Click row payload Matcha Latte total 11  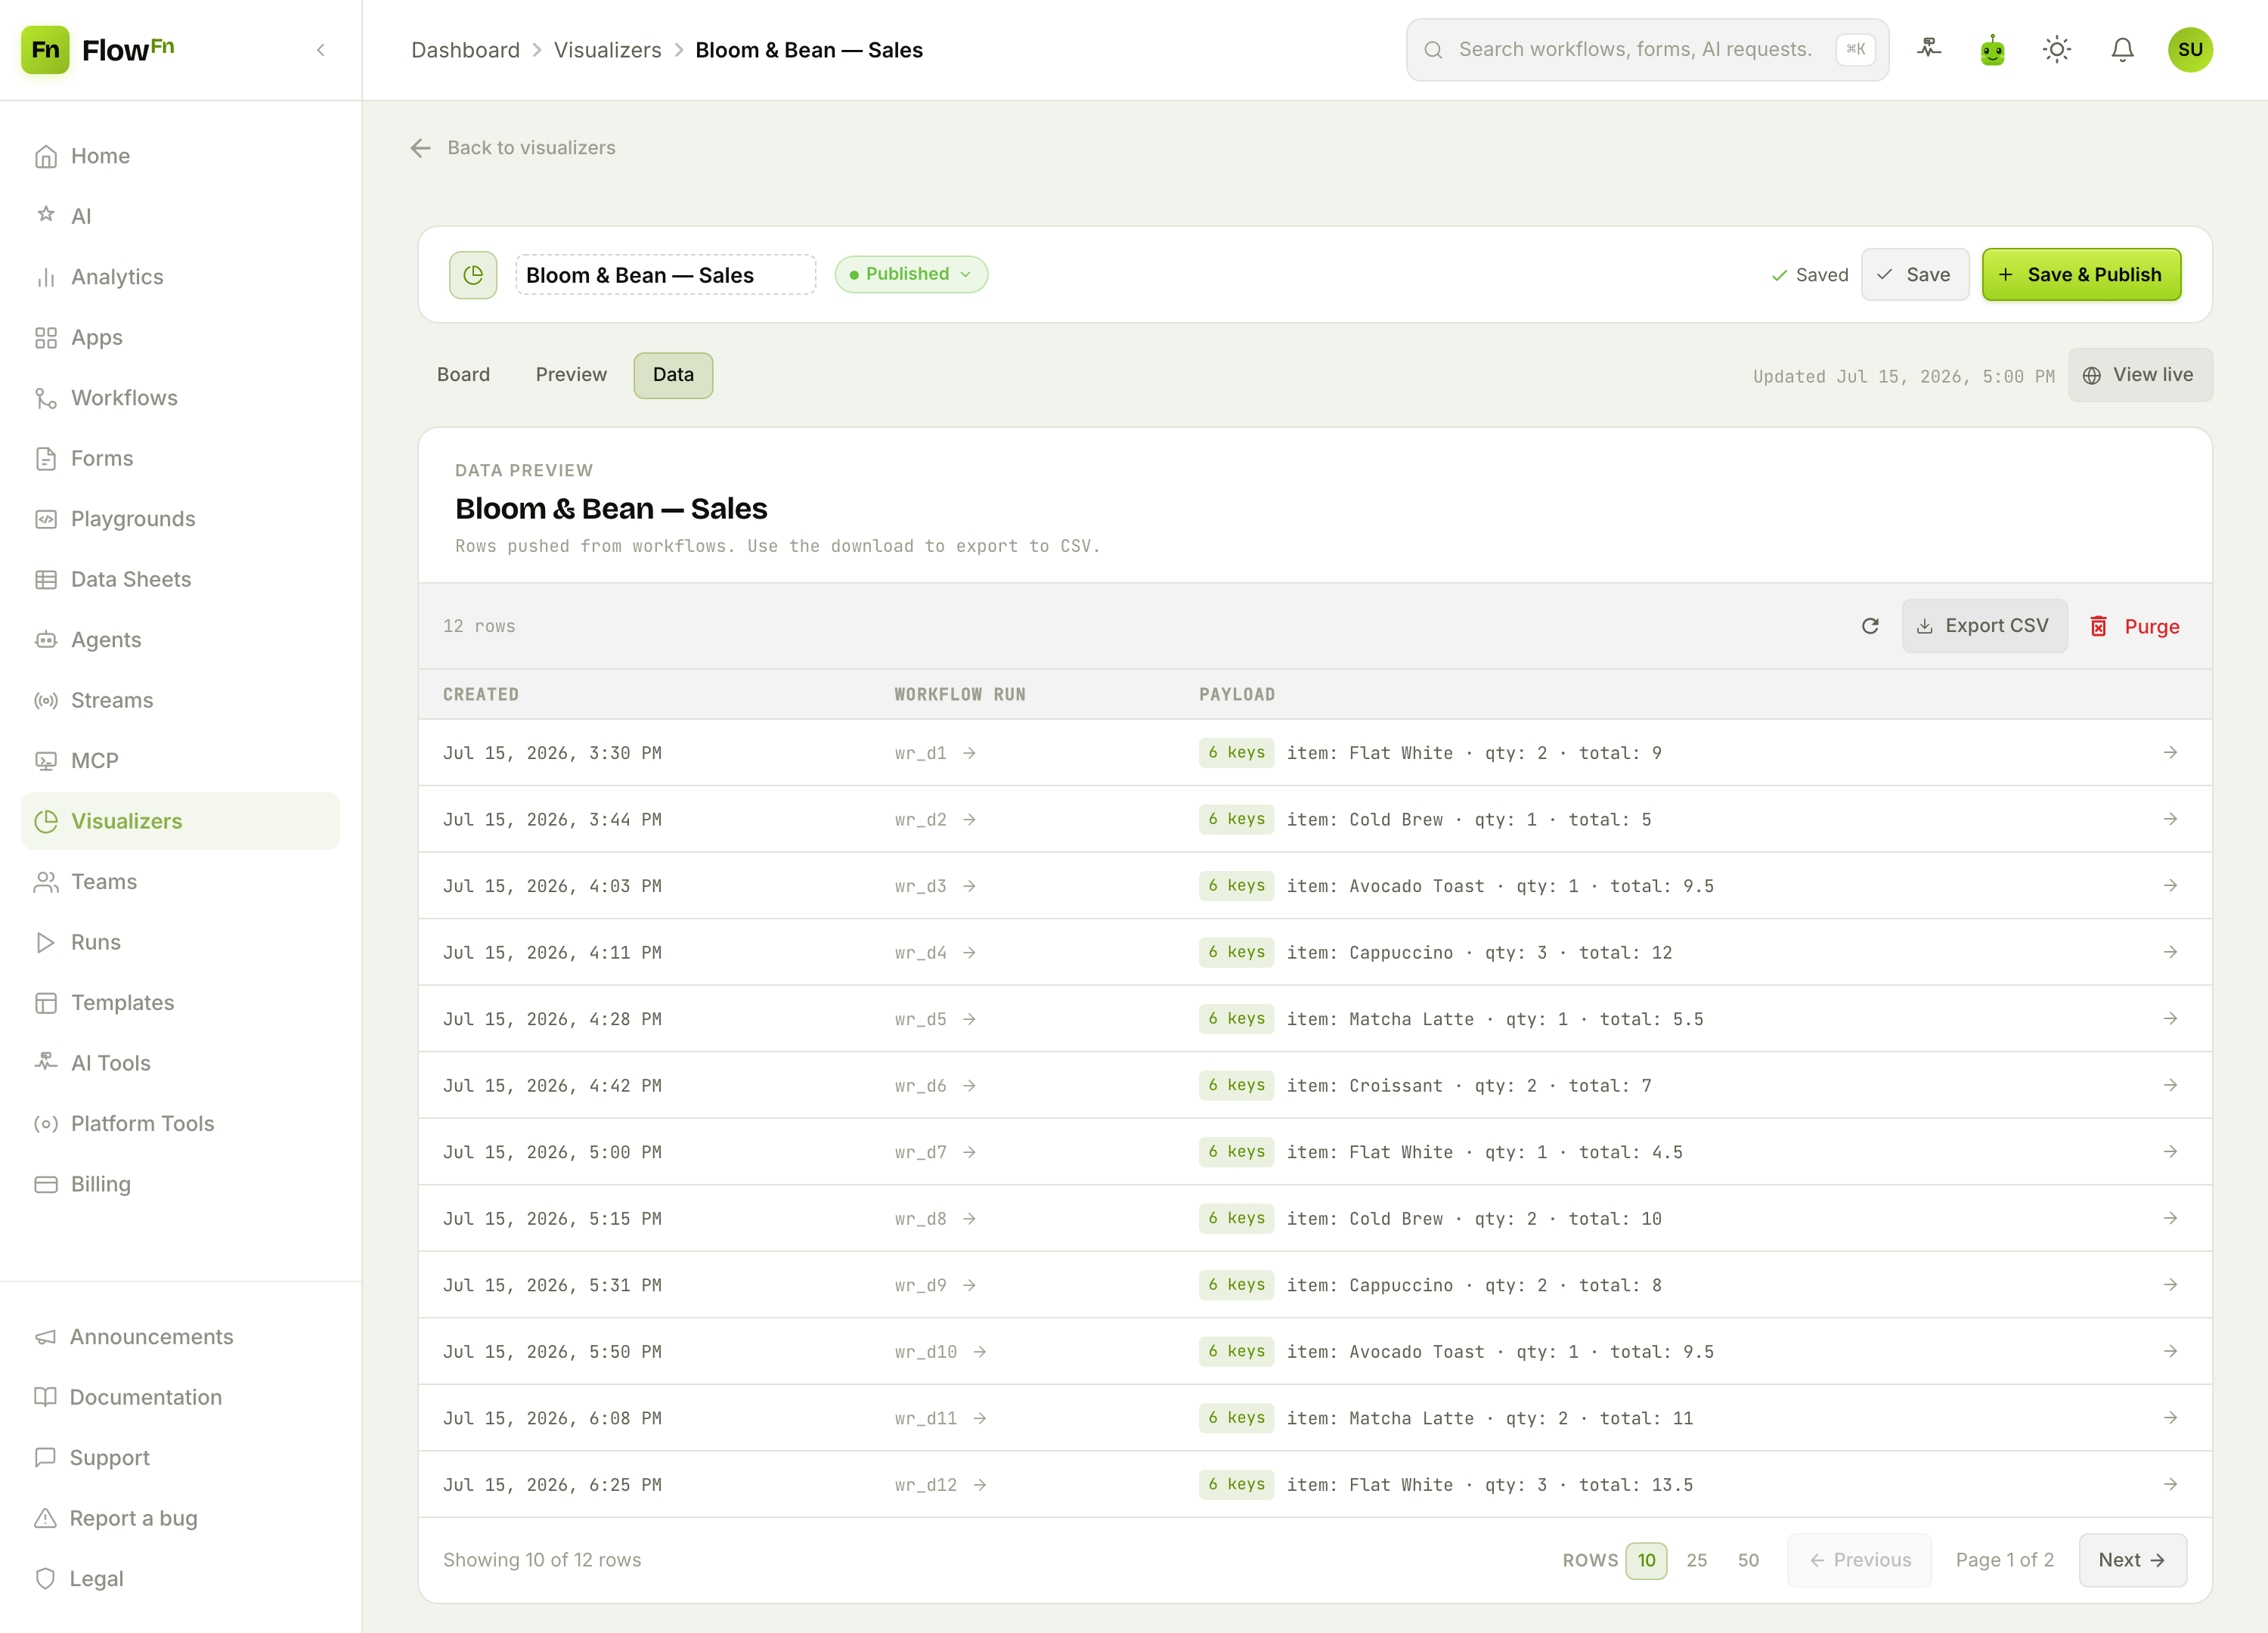pos(1490,1418)
